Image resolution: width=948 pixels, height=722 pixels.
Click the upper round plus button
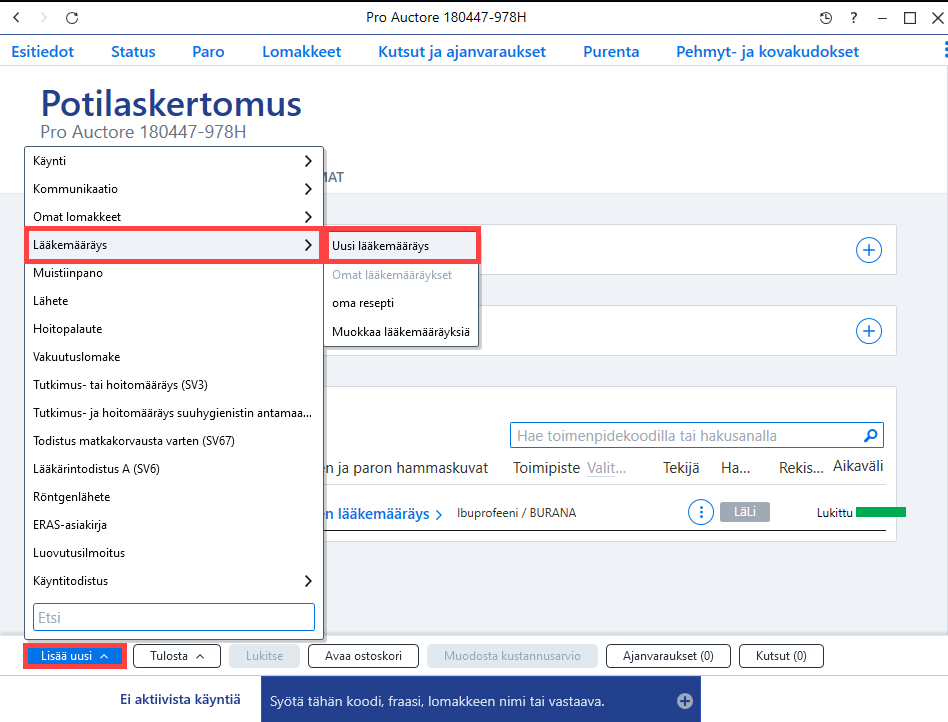pos(868,250)
